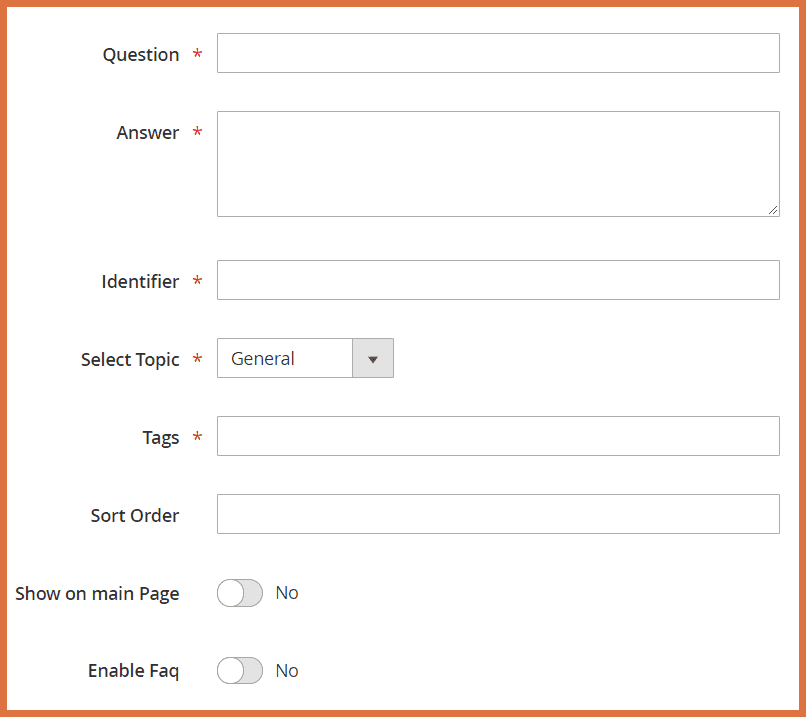Screen dimensions: 806x717
Task: Click the No text next to Enable Faq
Action: click(287, 671)
